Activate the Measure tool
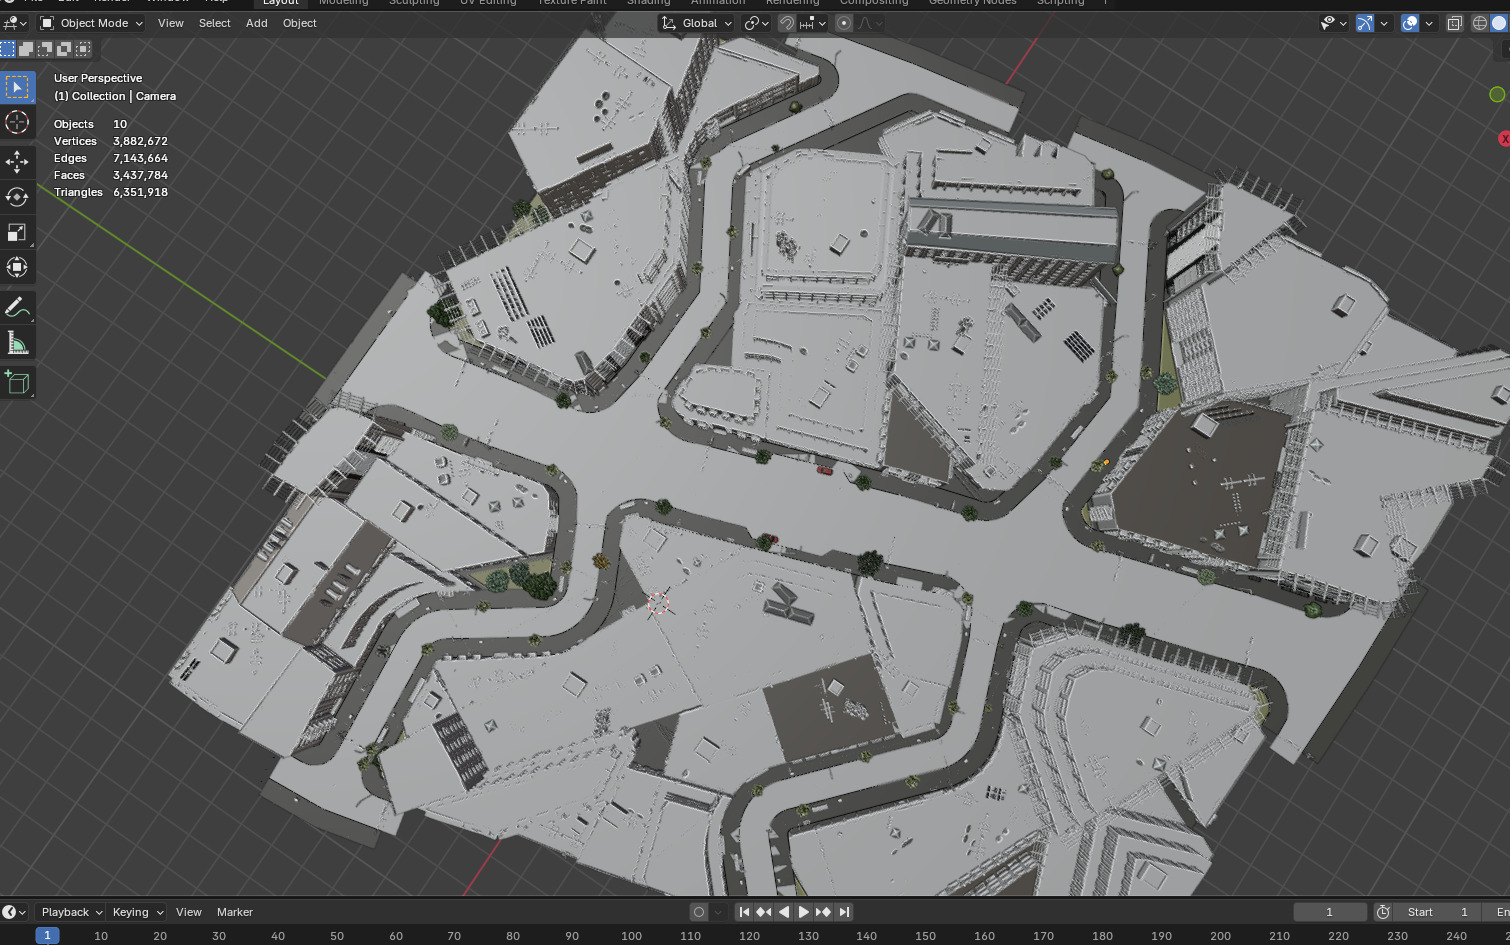The width and height of the screenshot is (1510, 945). point(17,343)
